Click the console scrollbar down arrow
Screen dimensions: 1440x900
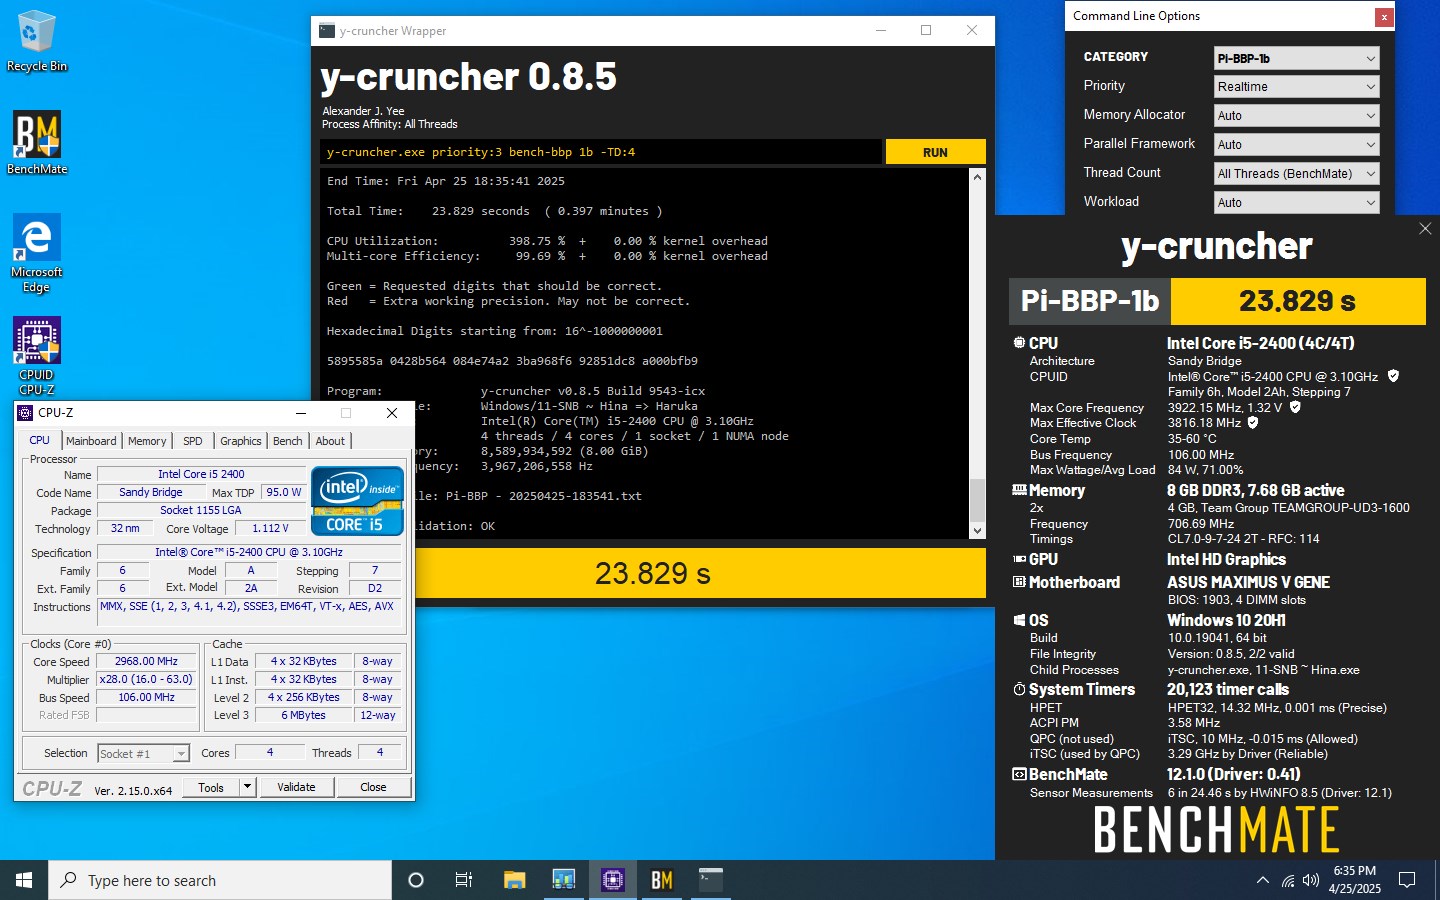click(x=977, y=531)
